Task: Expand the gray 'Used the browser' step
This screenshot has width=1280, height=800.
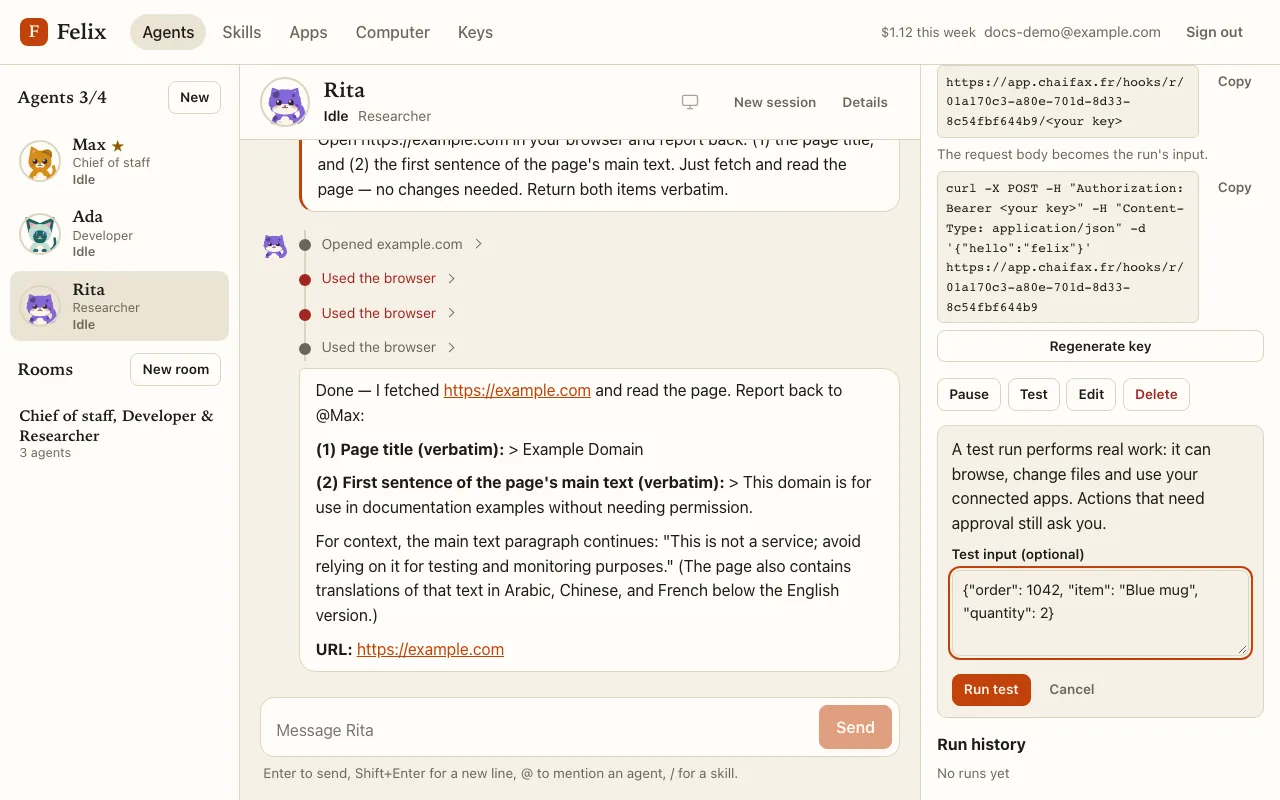Action: (x=389, y=347)
